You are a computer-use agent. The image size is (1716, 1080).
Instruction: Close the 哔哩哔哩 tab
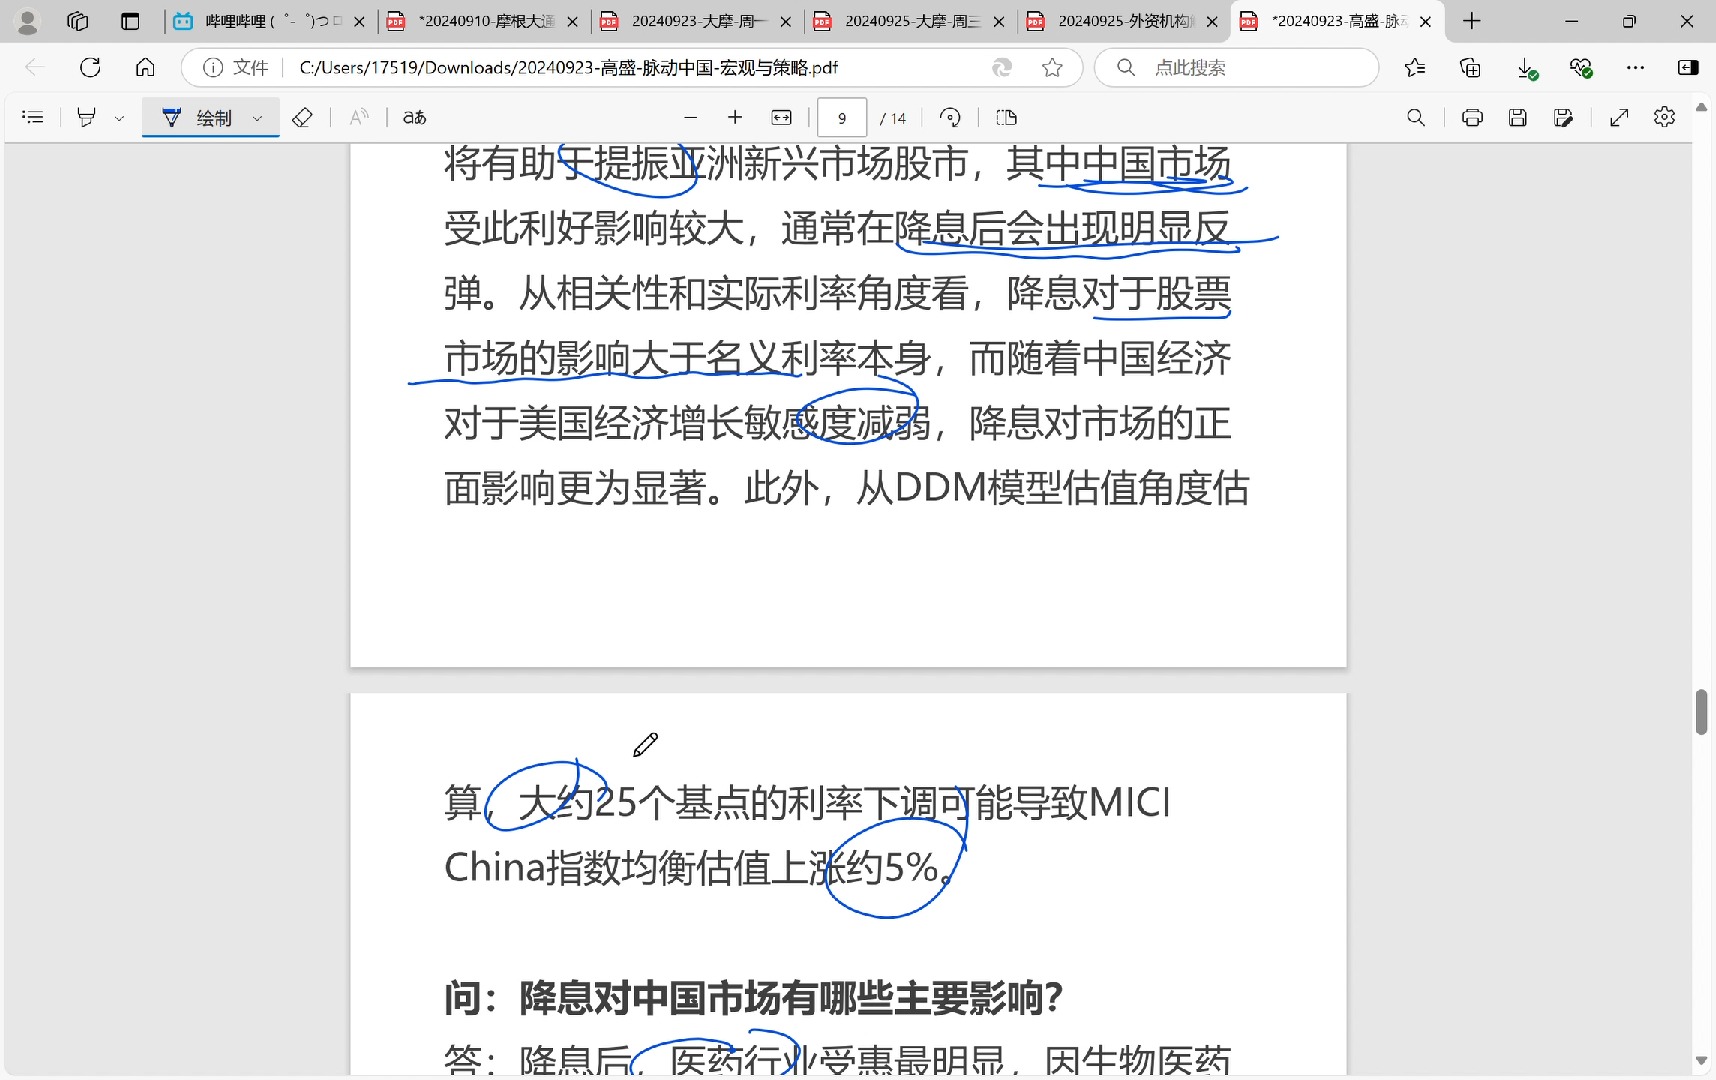pyautogui.click(x=359, y=21)
